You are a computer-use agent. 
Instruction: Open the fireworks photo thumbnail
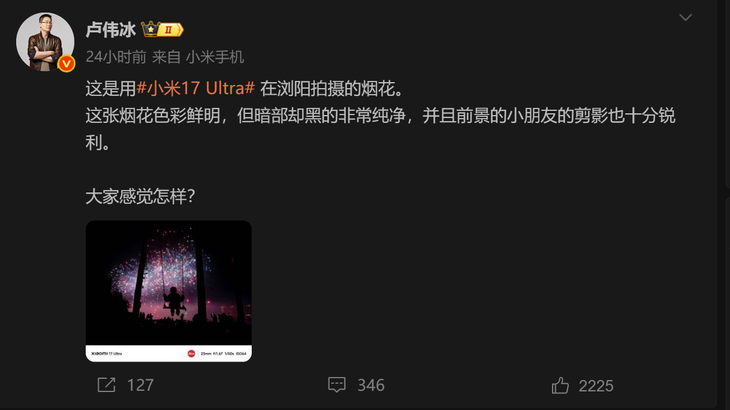click(169, 291)
